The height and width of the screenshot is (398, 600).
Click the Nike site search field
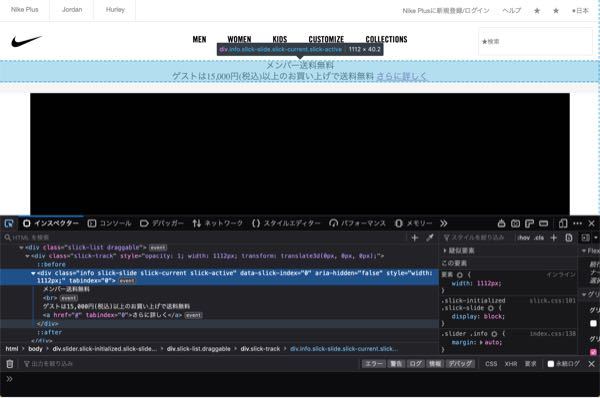(535, 41)
